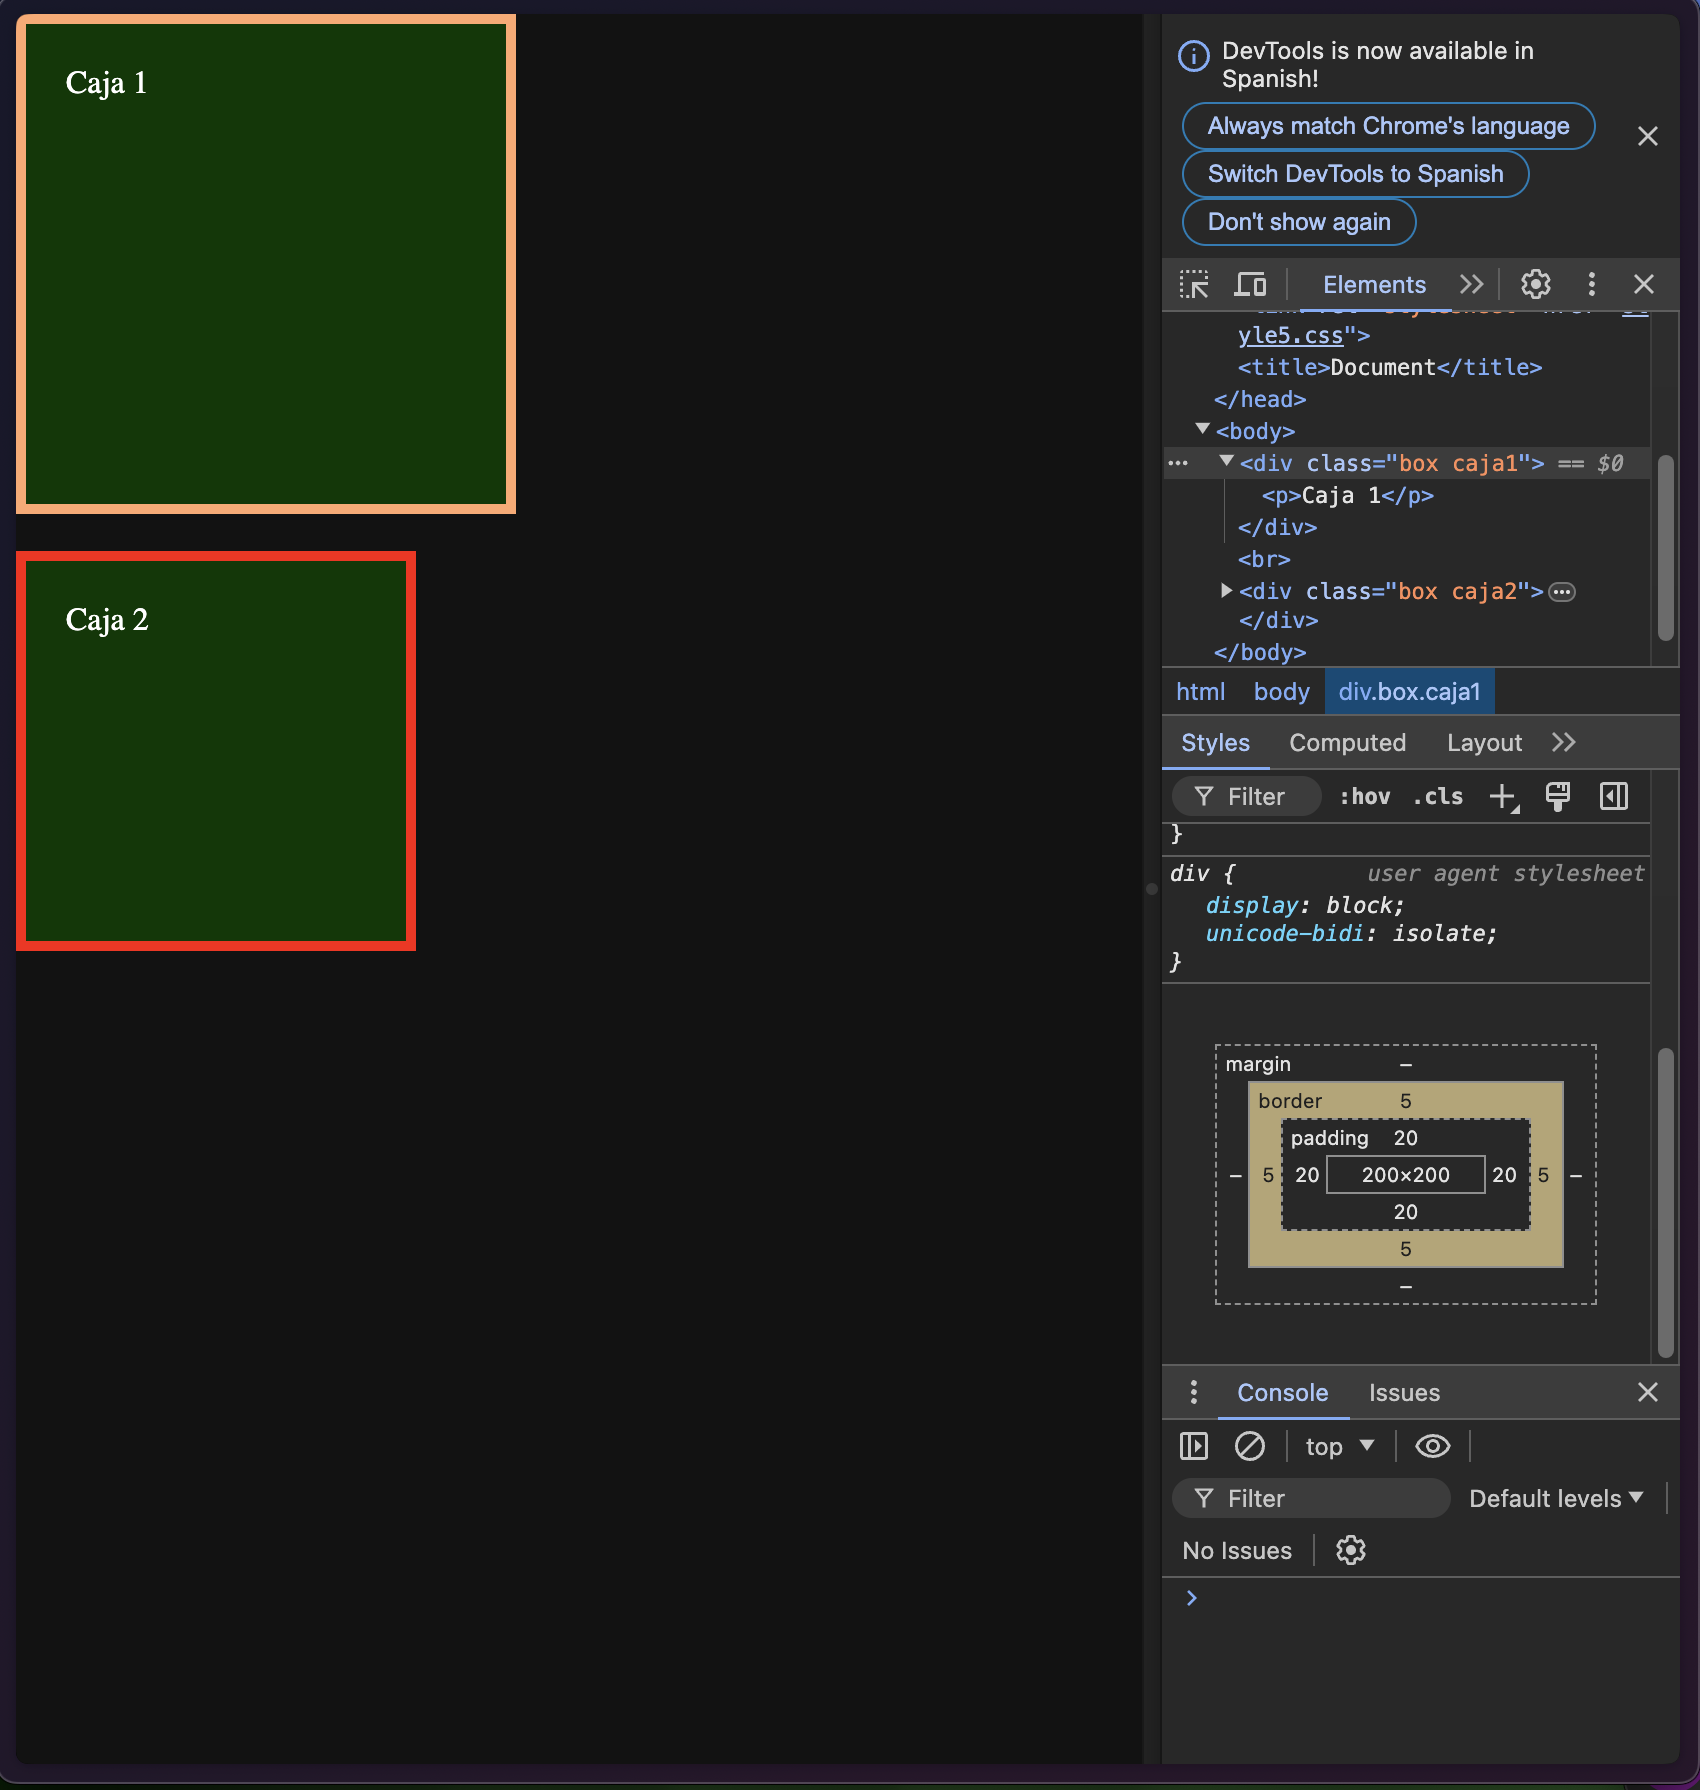Screen dimensions: 1700x1790
Task: Add a new style rule plus icon
Action: click(1503, 797)
